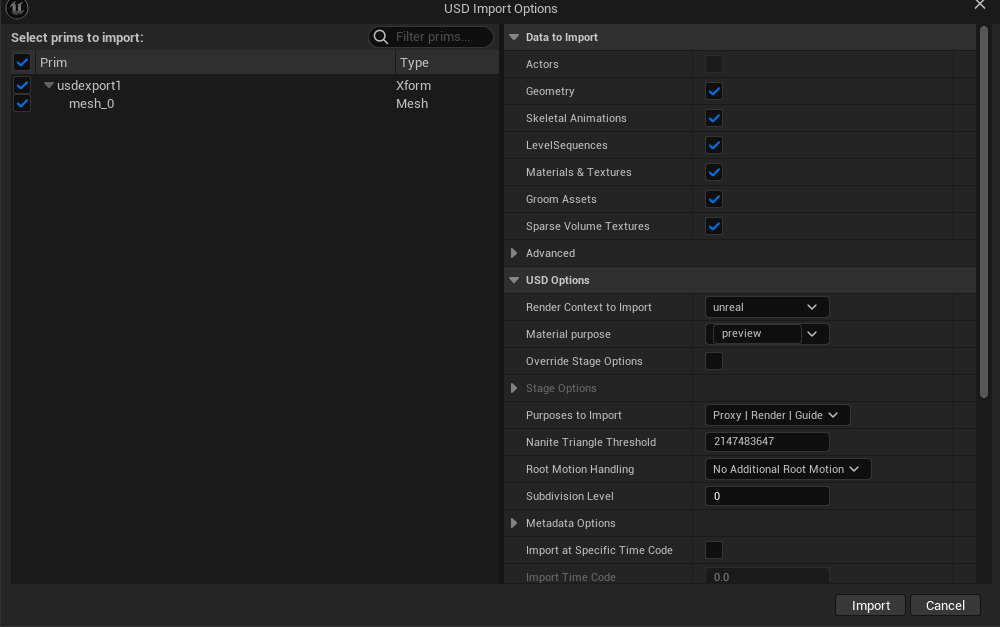Collapse the USD Options section
Screen dimensions: 1000x627
click(514, 280)
